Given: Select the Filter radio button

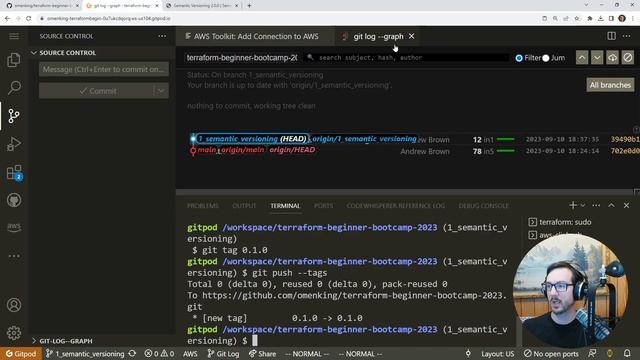Looking at the screenshot, I should point(519,58).
